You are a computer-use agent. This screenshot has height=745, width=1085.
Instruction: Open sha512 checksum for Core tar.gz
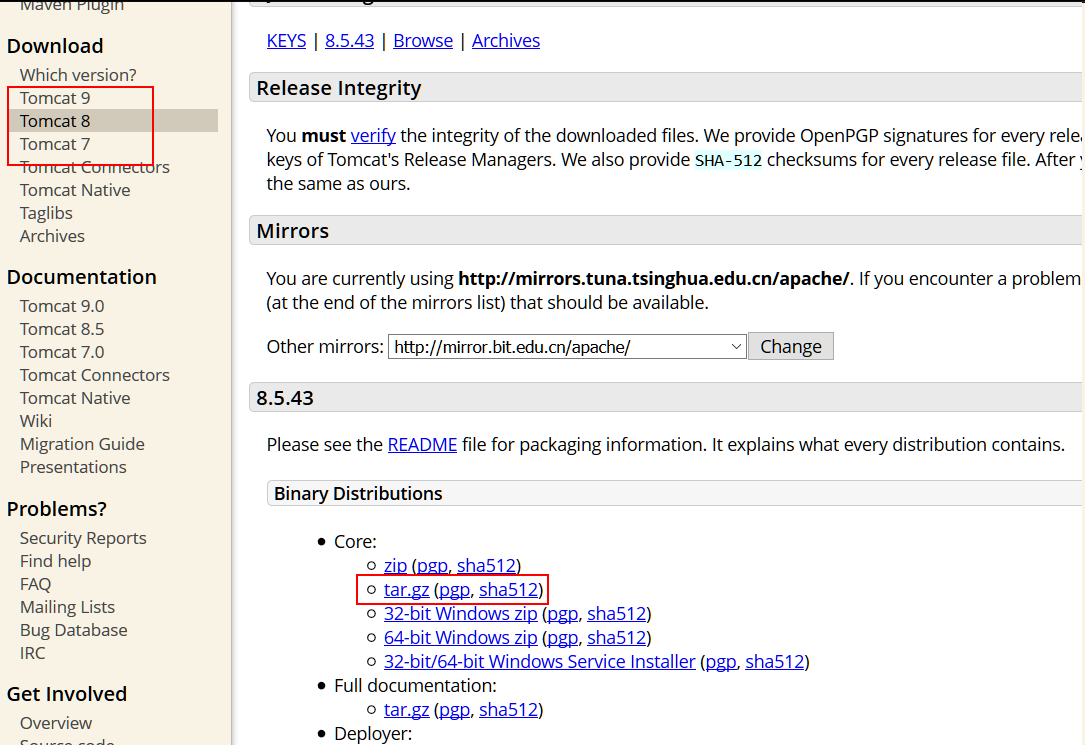click(509, 590)
